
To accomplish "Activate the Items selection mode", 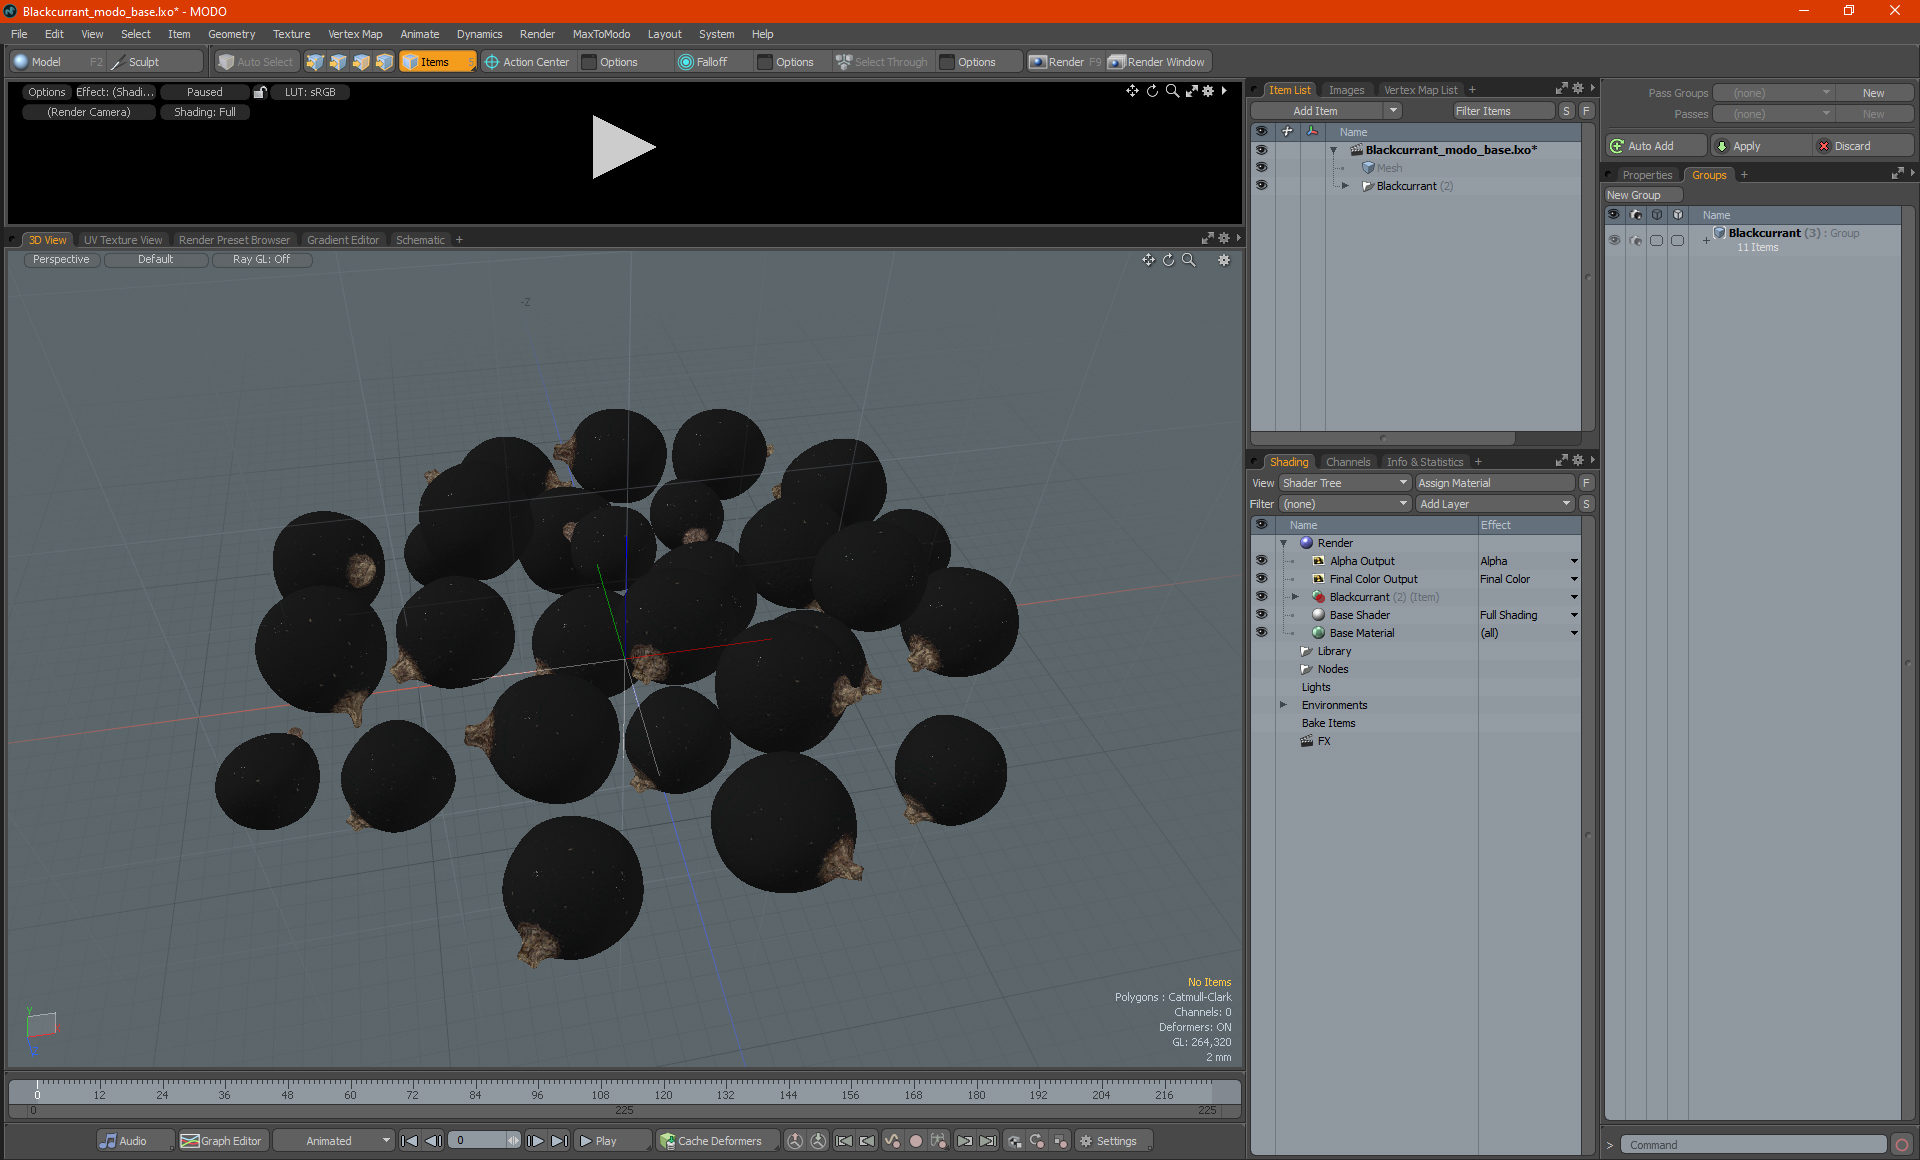I will [437, 62].
